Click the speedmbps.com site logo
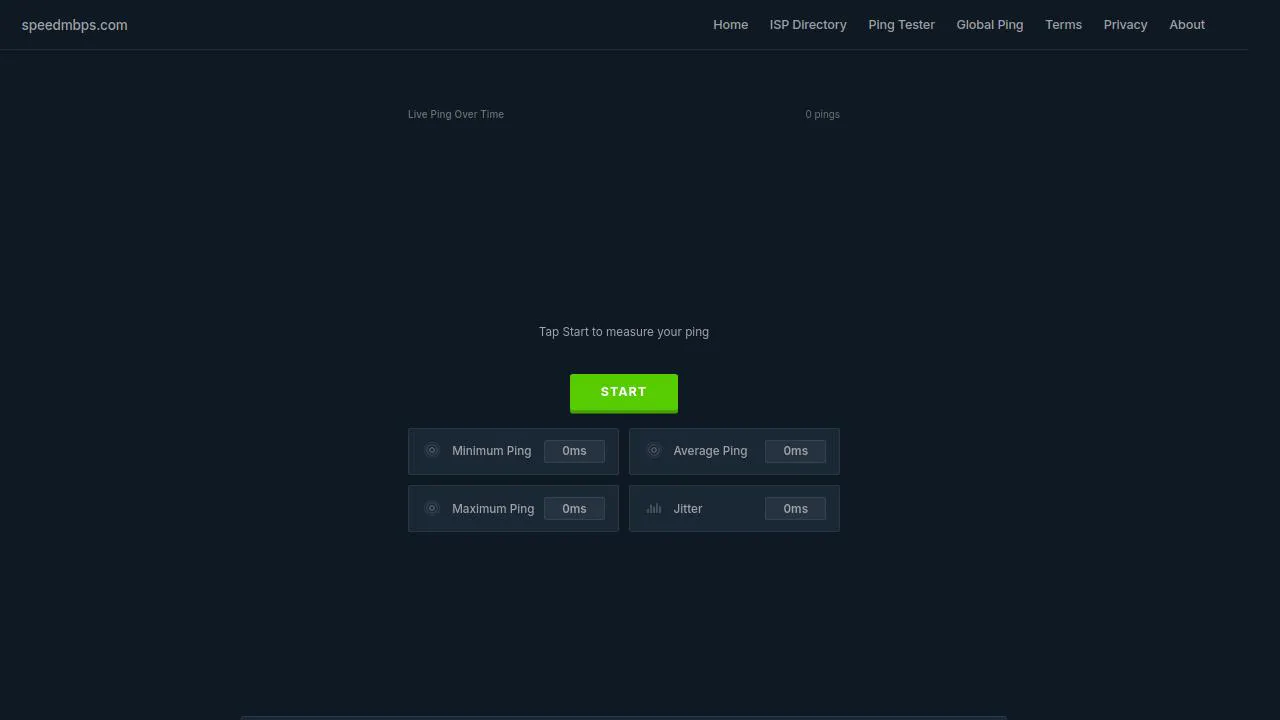Image resolution: width=1280 pixels, height=720 pixels. (x=75, y=25)
